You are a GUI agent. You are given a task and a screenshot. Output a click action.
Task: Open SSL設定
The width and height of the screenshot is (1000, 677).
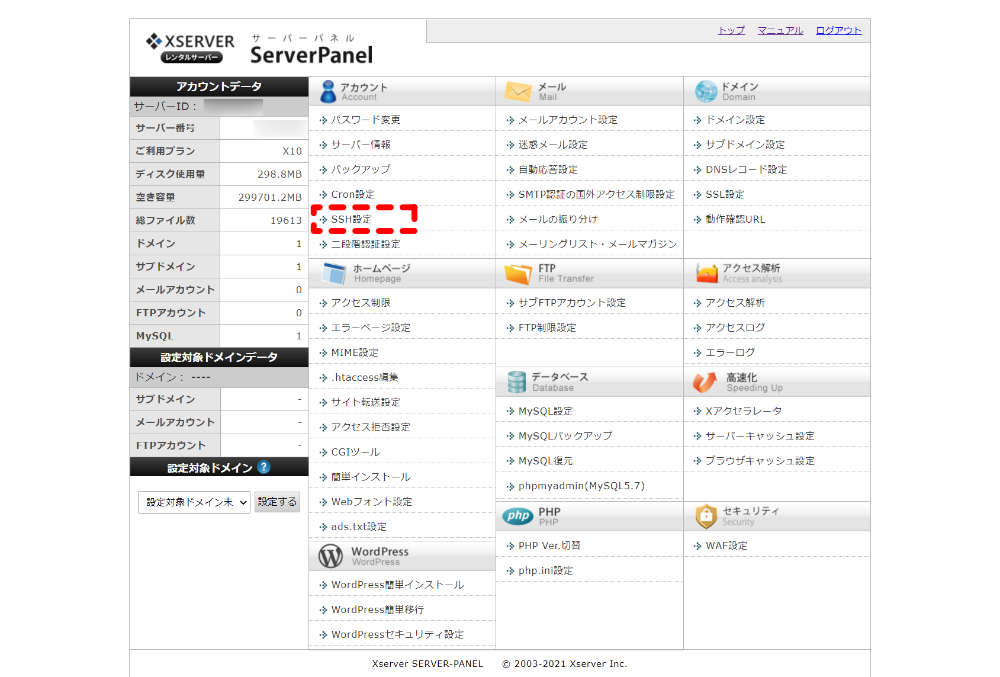pos(725,194)
